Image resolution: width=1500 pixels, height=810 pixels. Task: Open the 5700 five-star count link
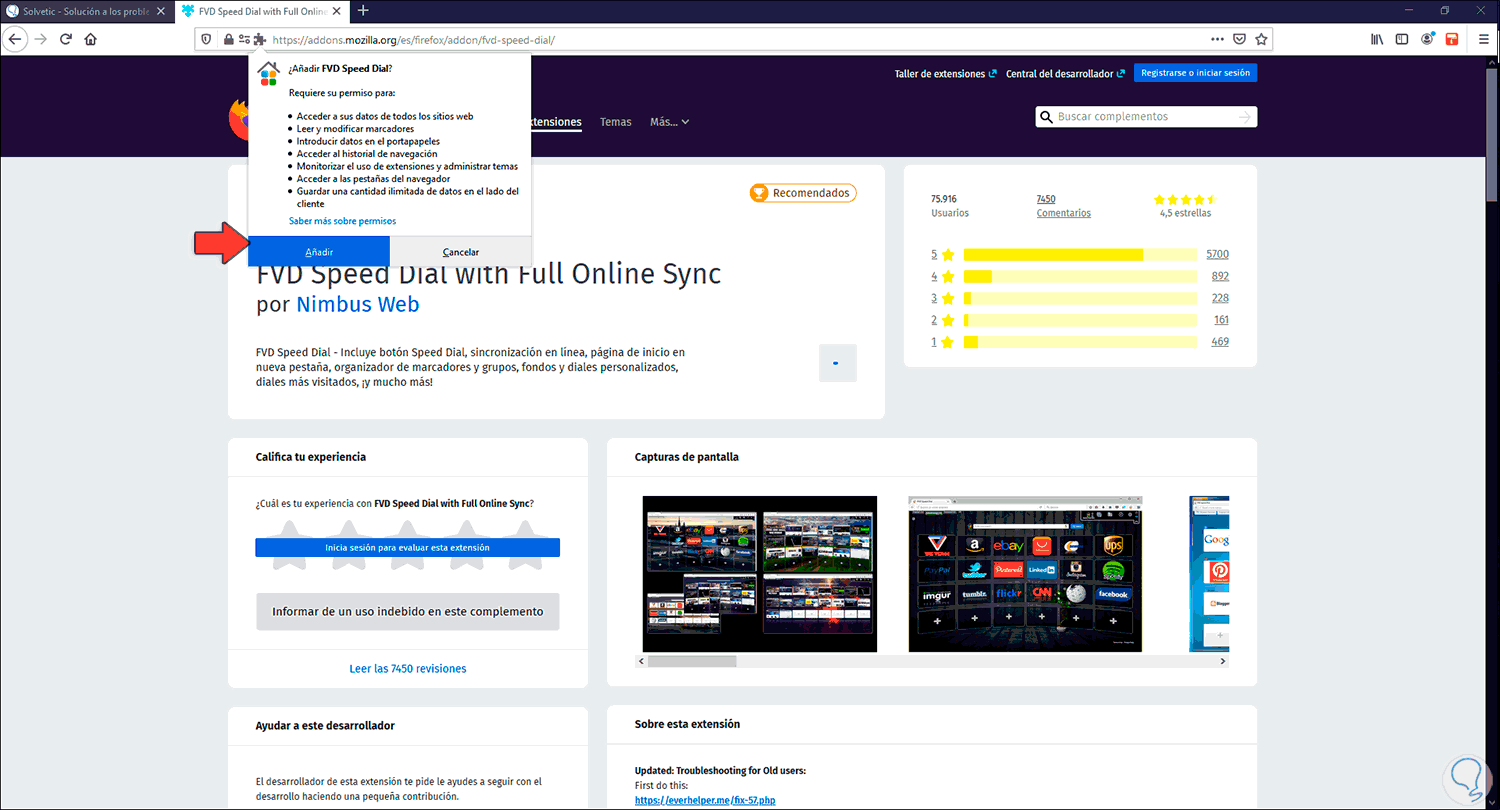pos(1218,254)
